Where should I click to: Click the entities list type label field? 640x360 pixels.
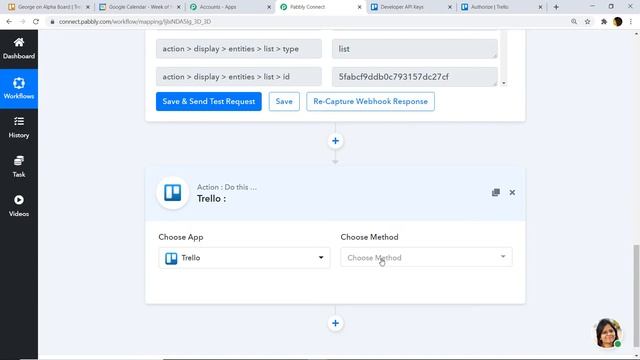pyautogui.click(x=238, y=49)
